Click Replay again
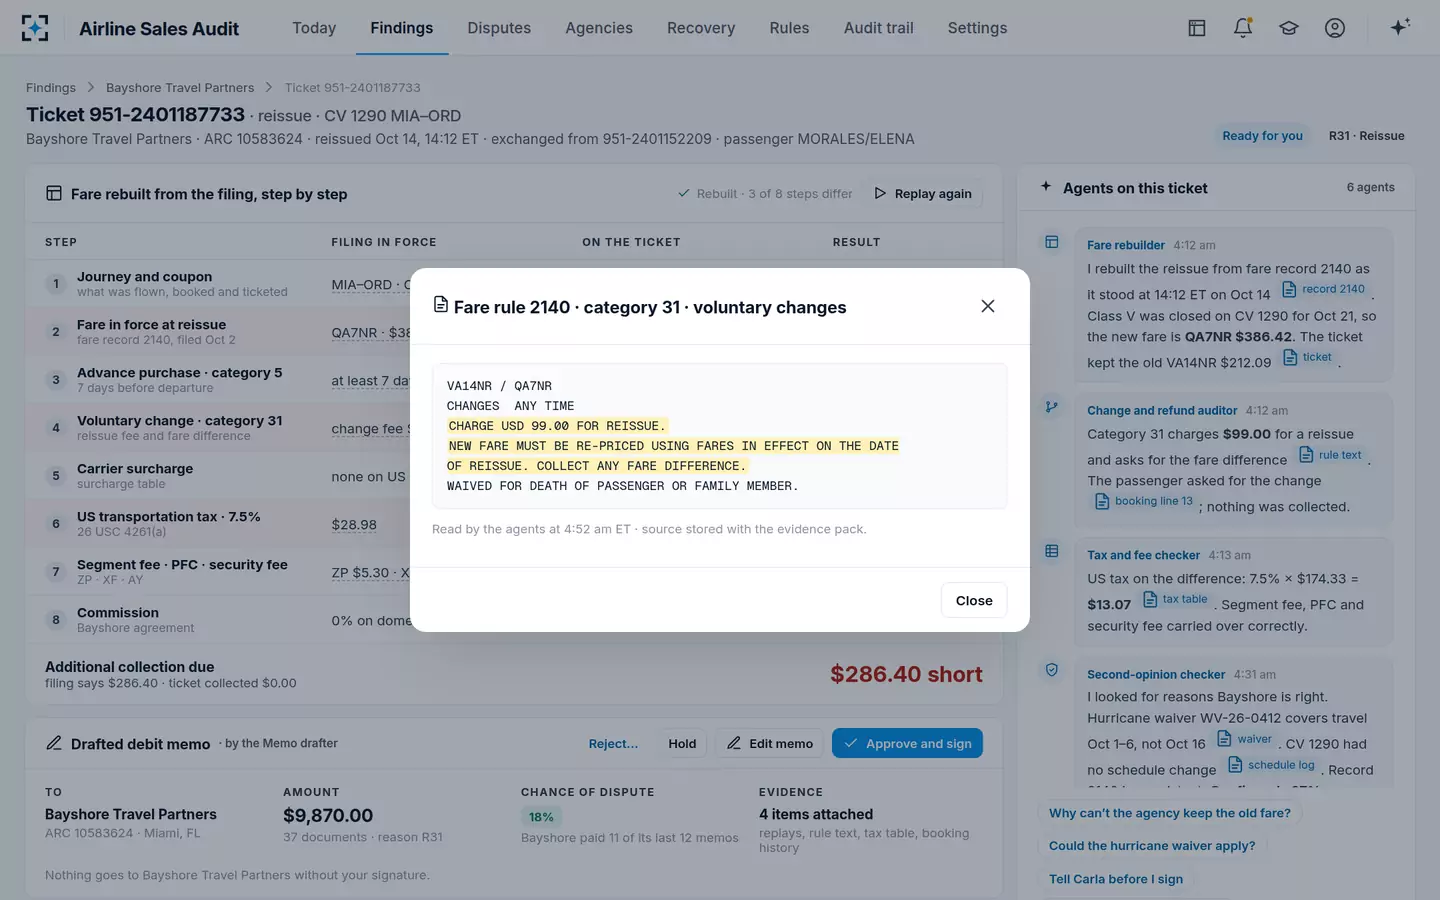The image size is (1440, 900). pyautogui.click(x=923, y=193)
